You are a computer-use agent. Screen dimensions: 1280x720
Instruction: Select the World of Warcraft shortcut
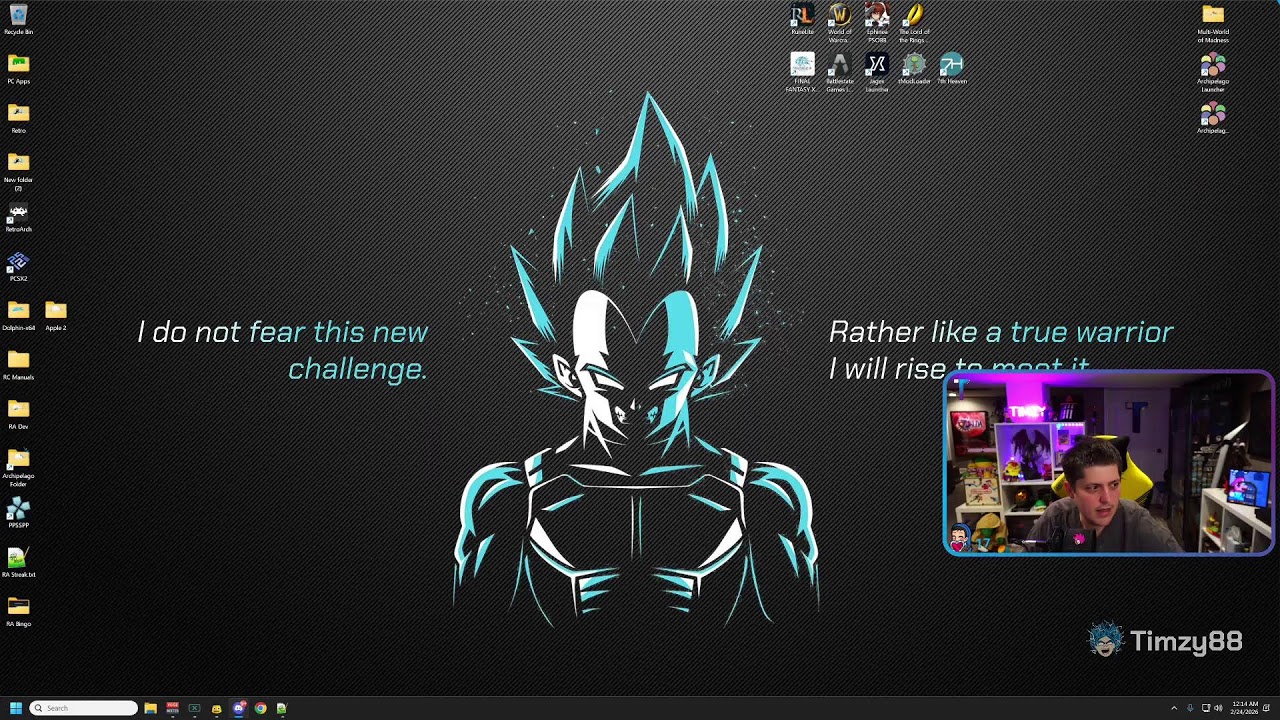pyautogui.click(x=839, y=23)
